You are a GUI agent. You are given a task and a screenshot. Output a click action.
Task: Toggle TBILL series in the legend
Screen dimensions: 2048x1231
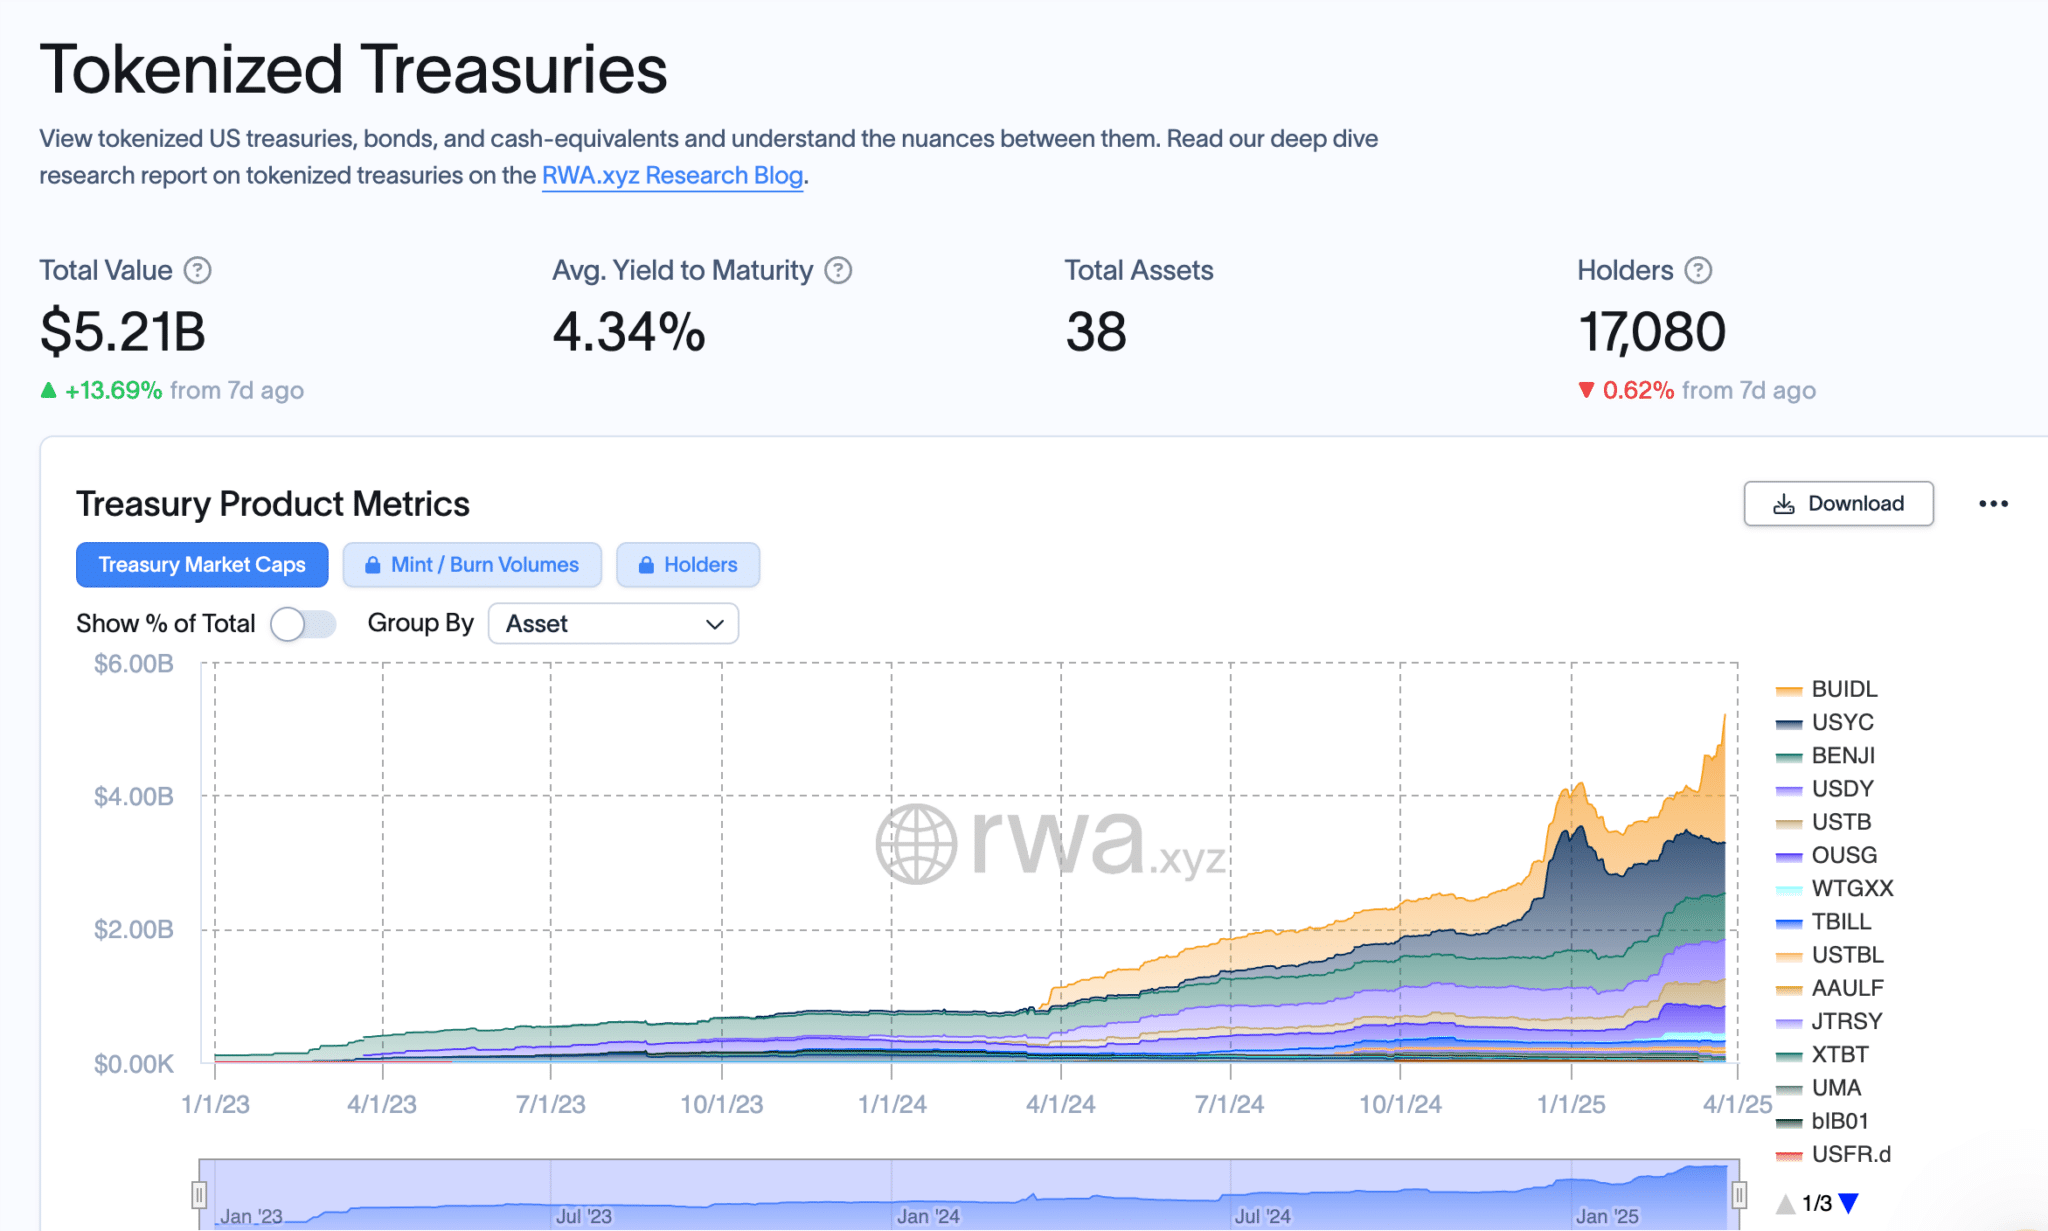coord(1823,921)
